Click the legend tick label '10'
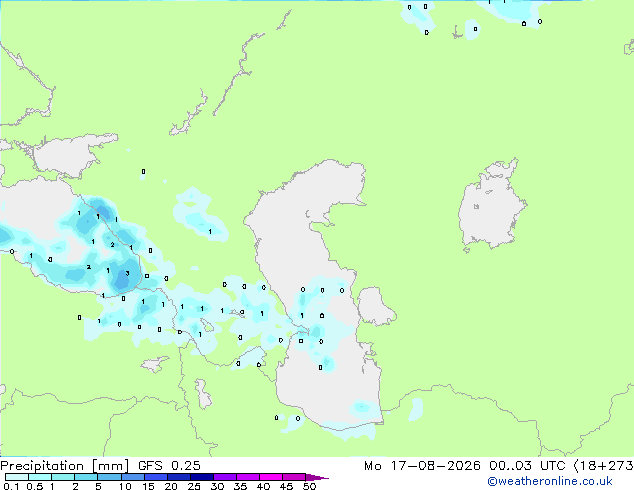 click(125, 486)
